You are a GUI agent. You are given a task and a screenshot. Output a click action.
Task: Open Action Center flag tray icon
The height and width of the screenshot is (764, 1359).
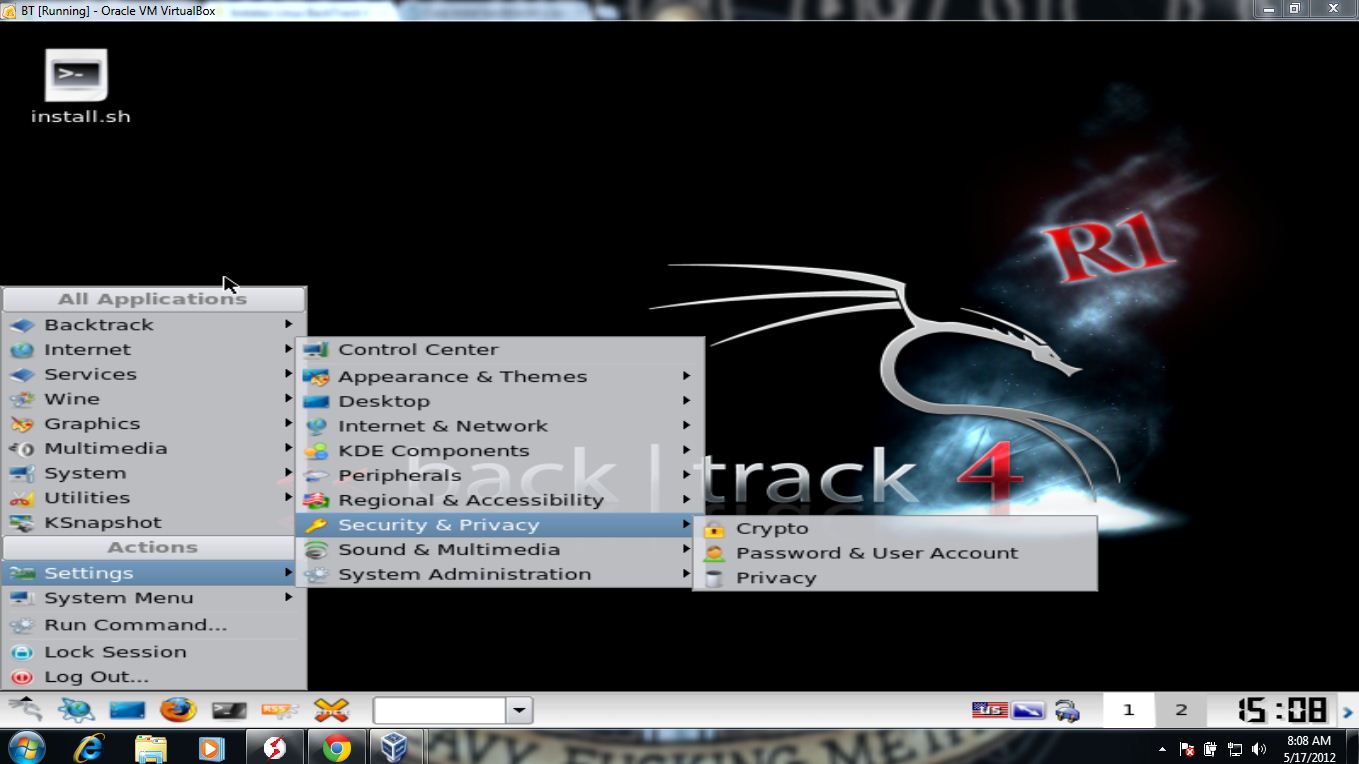pos(1187,749)
